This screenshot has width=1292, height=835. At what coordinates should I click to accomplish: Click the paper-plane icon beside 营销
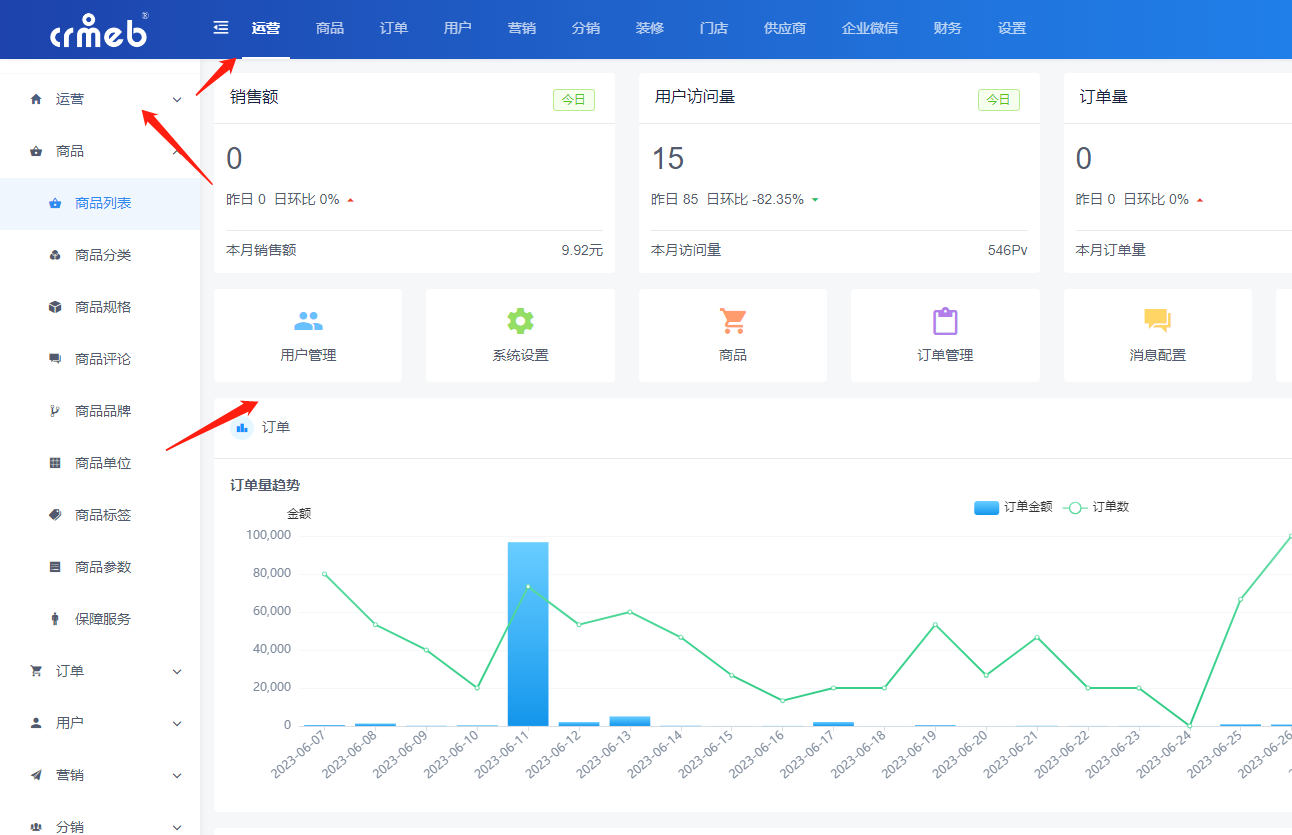(36, 775)
